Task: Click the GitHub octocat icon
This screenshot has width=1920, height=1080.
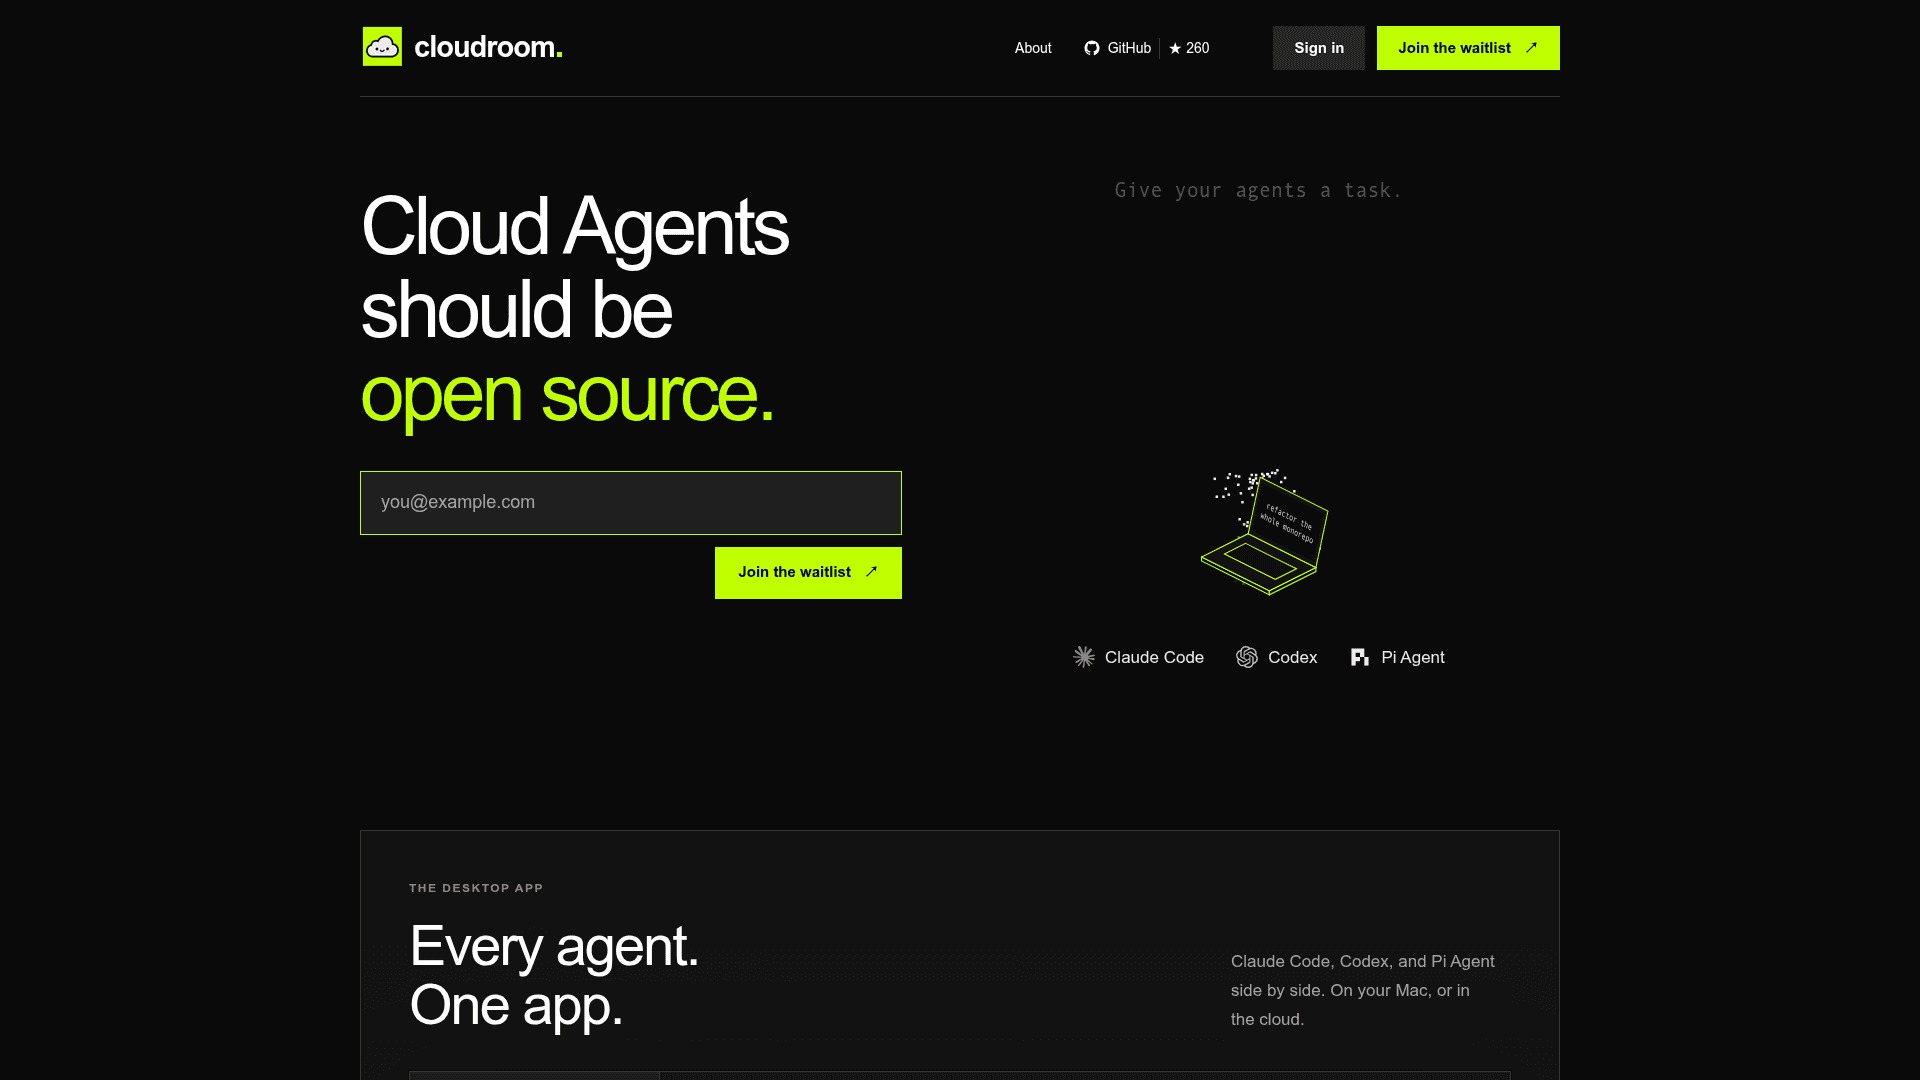Action: [1092, 48]
